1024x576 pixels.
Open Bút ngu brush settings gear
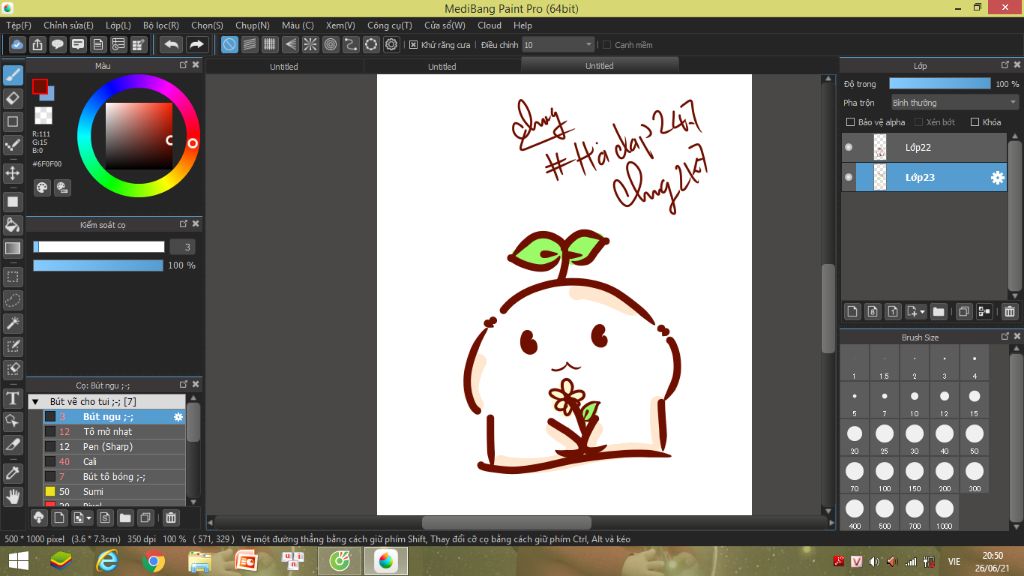pos(178,417)
